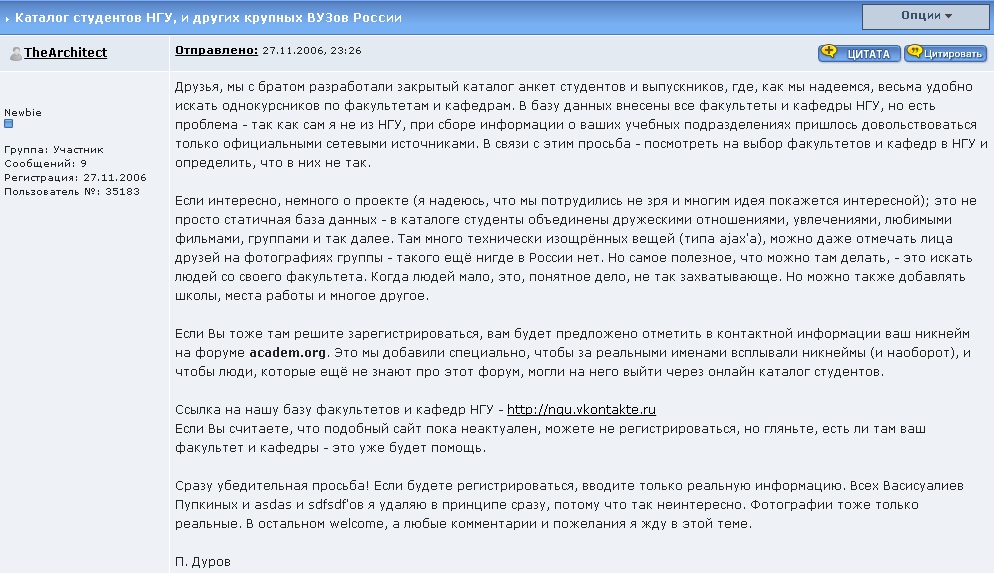
Task: Open the Опции dropdown menu
Action: pyautogui.click(x=926, y=16)
